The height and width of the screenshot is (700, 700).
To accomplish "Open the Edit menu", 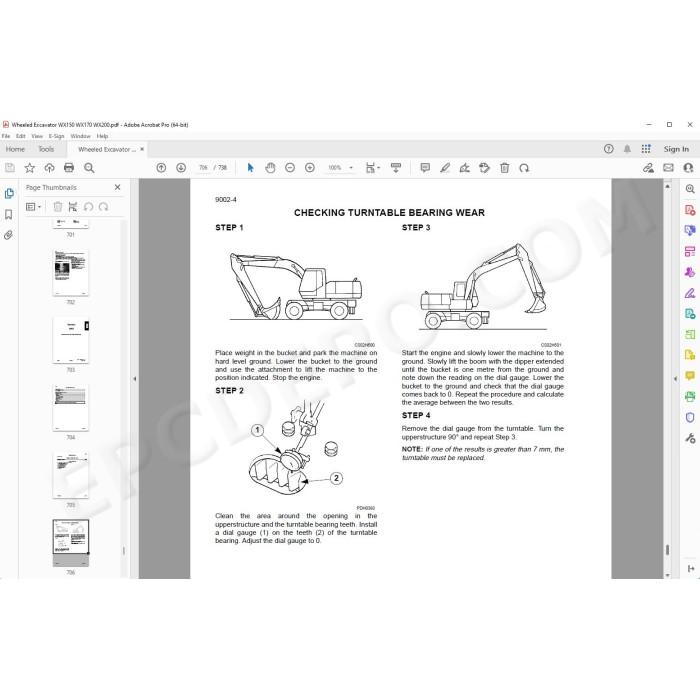I will point(21,136).
